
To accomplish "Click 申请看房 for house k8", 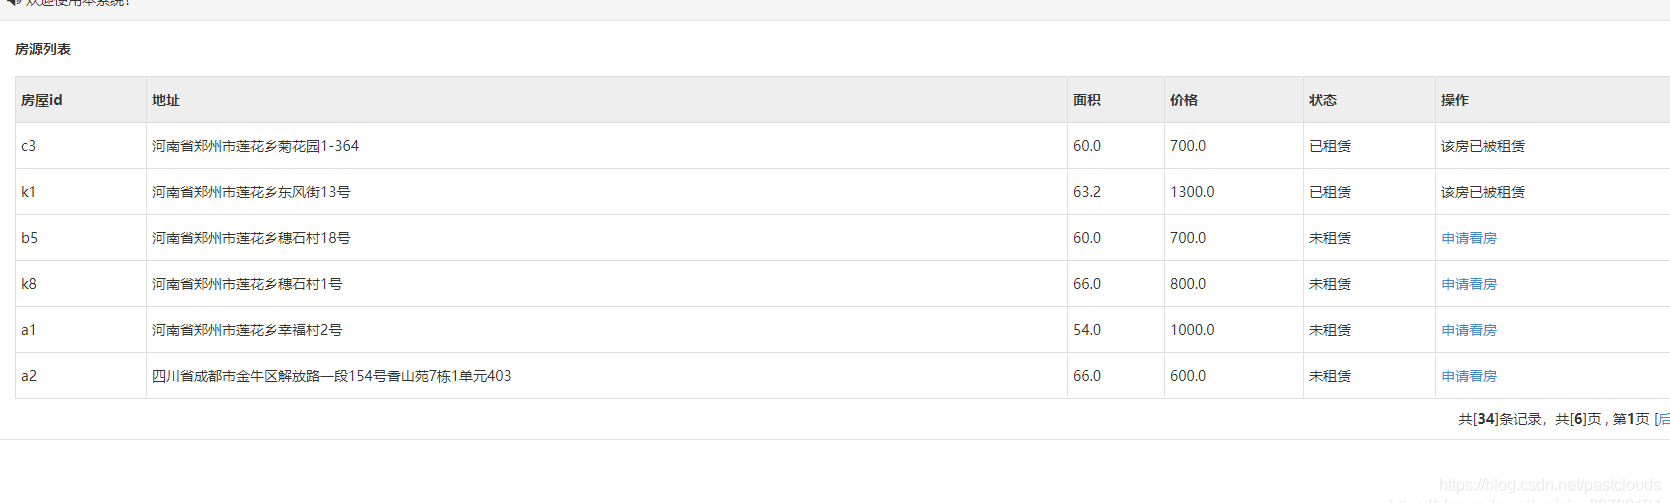I will (1468, 284).
